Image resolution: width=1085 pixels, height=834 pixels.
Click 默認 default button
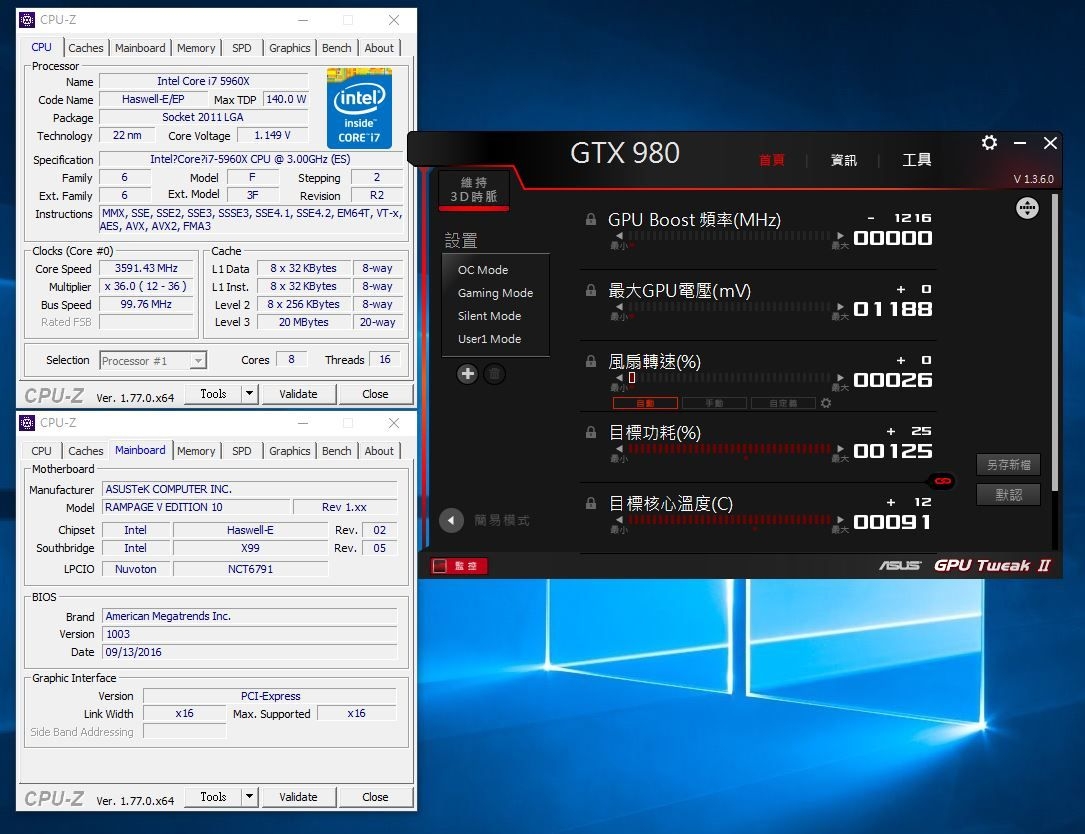(x=1008, y=495)
